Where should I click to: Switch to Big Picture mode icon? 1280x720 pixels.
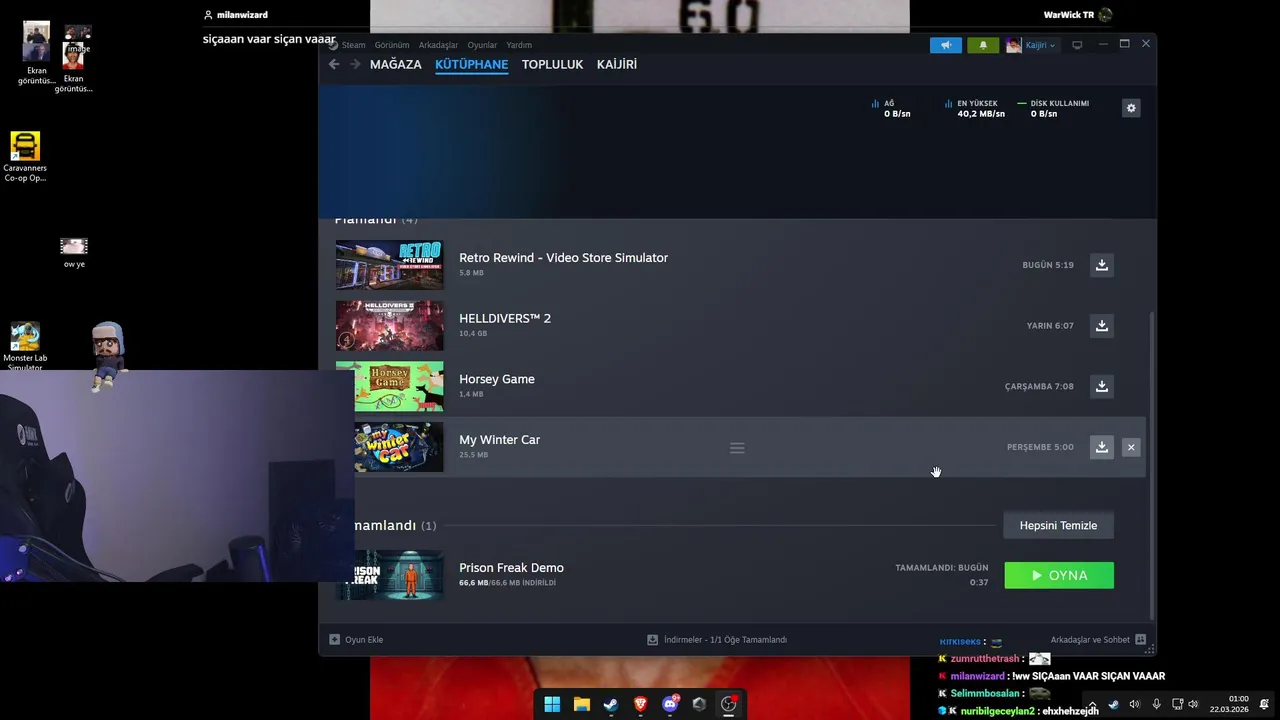coord(1077,45)
